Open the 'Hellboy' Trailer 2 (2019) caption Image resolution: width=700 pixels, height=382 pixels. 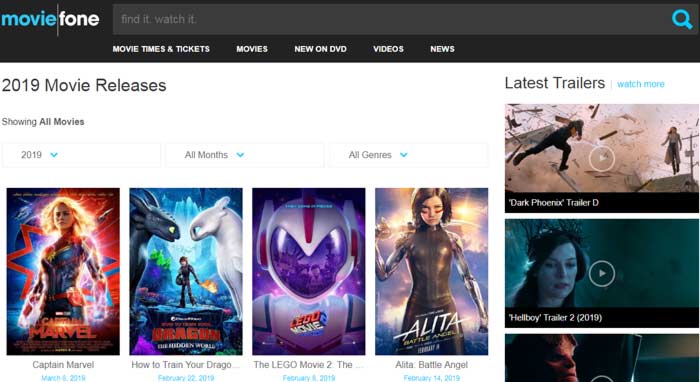(x=555, y=318)
